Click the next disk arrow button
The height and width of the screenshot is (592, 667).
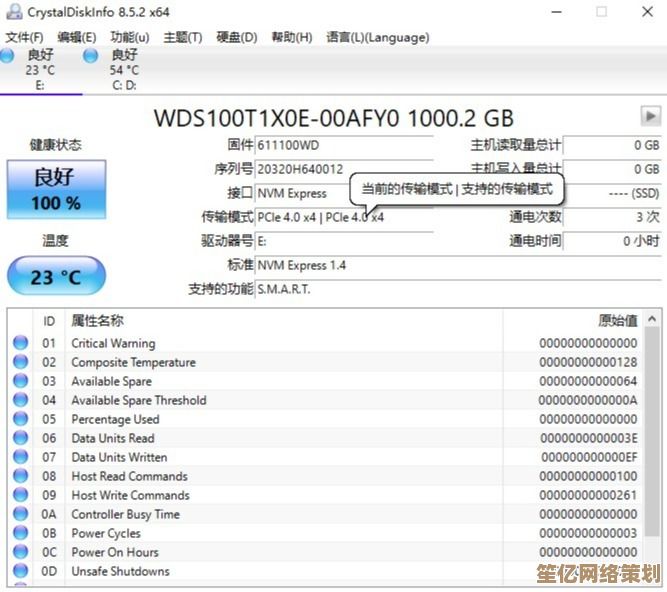[650, 116]
